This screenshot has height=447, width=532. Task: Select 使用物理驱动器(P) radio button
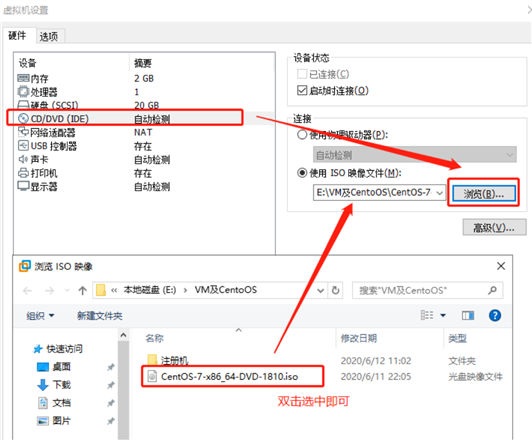[x=302, y=135]
